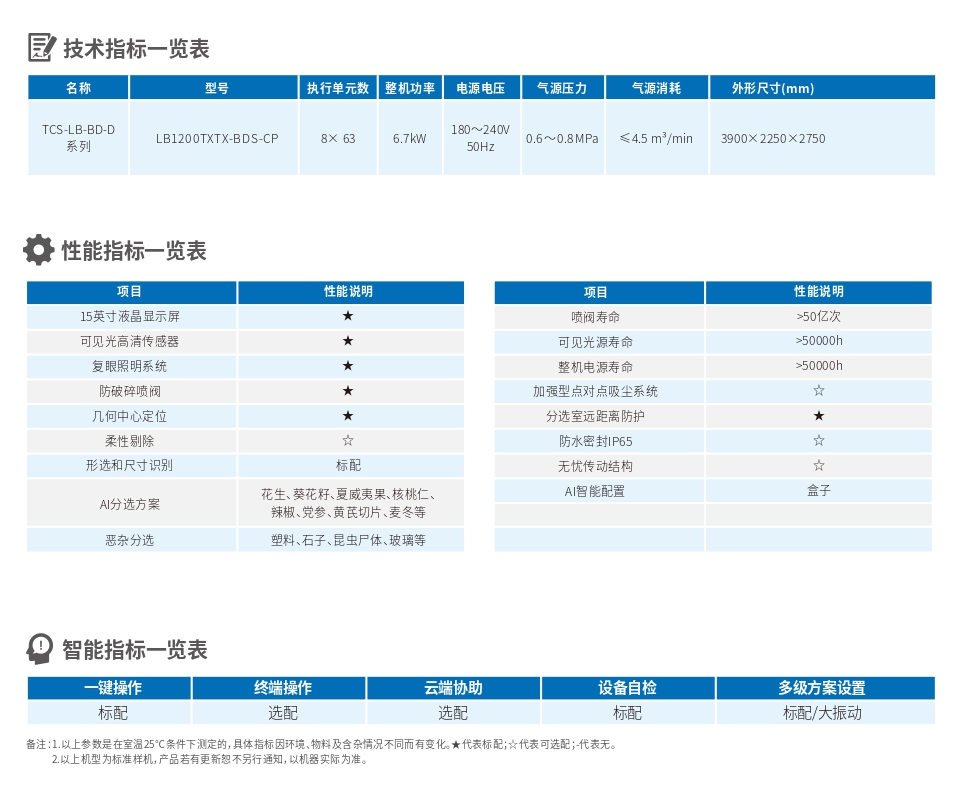Screen dimensions: 956x794
Task: Toggle the ★ for 复眼照明系统
Action: click(348, 366)
